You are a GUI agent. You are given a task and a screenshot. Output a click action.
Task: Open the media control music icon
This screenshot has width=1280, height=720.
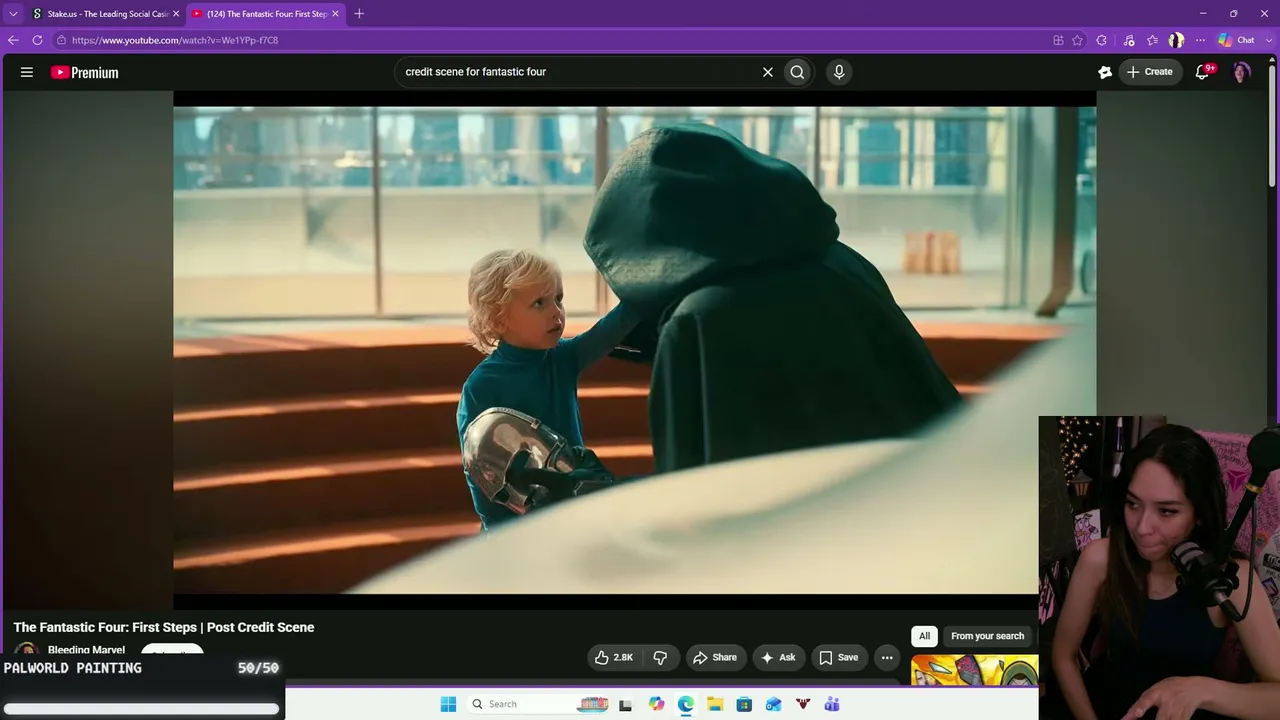pos(1129,40)
